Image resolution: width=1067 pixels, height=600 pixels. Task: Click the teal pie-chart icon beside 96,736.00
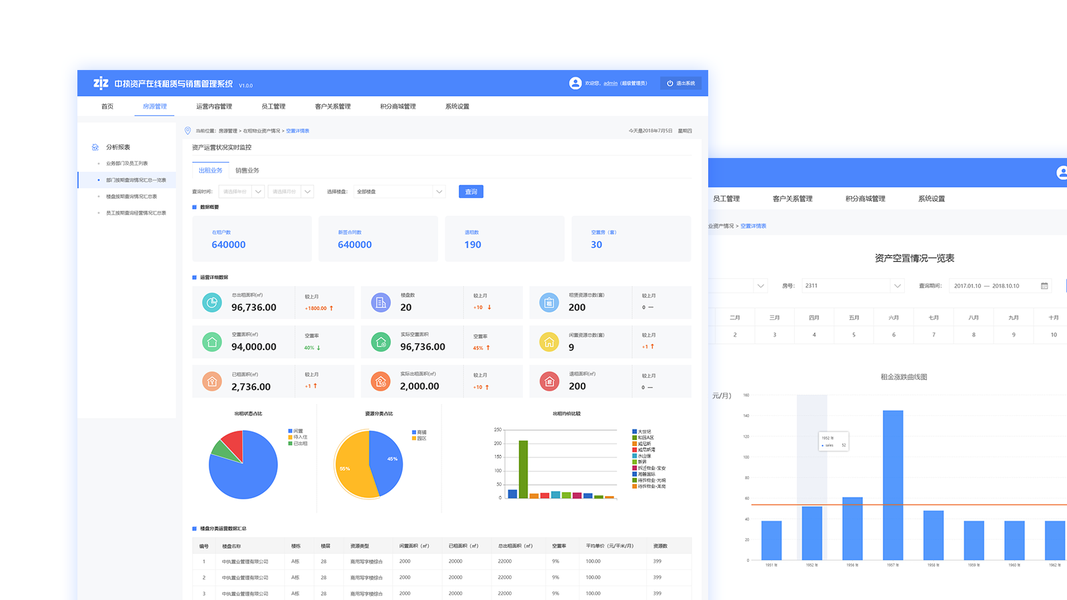tap(212, 303)
